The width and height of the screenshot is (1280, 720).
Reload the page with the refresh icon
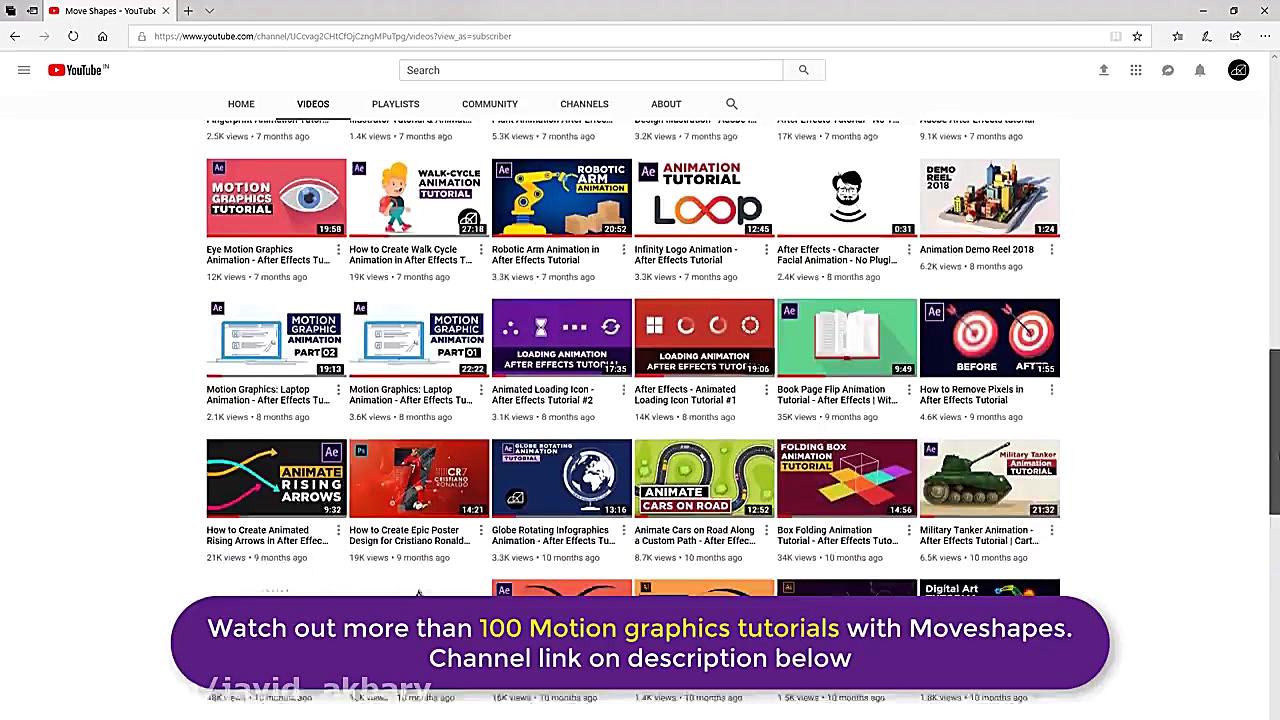click(73, 36)
